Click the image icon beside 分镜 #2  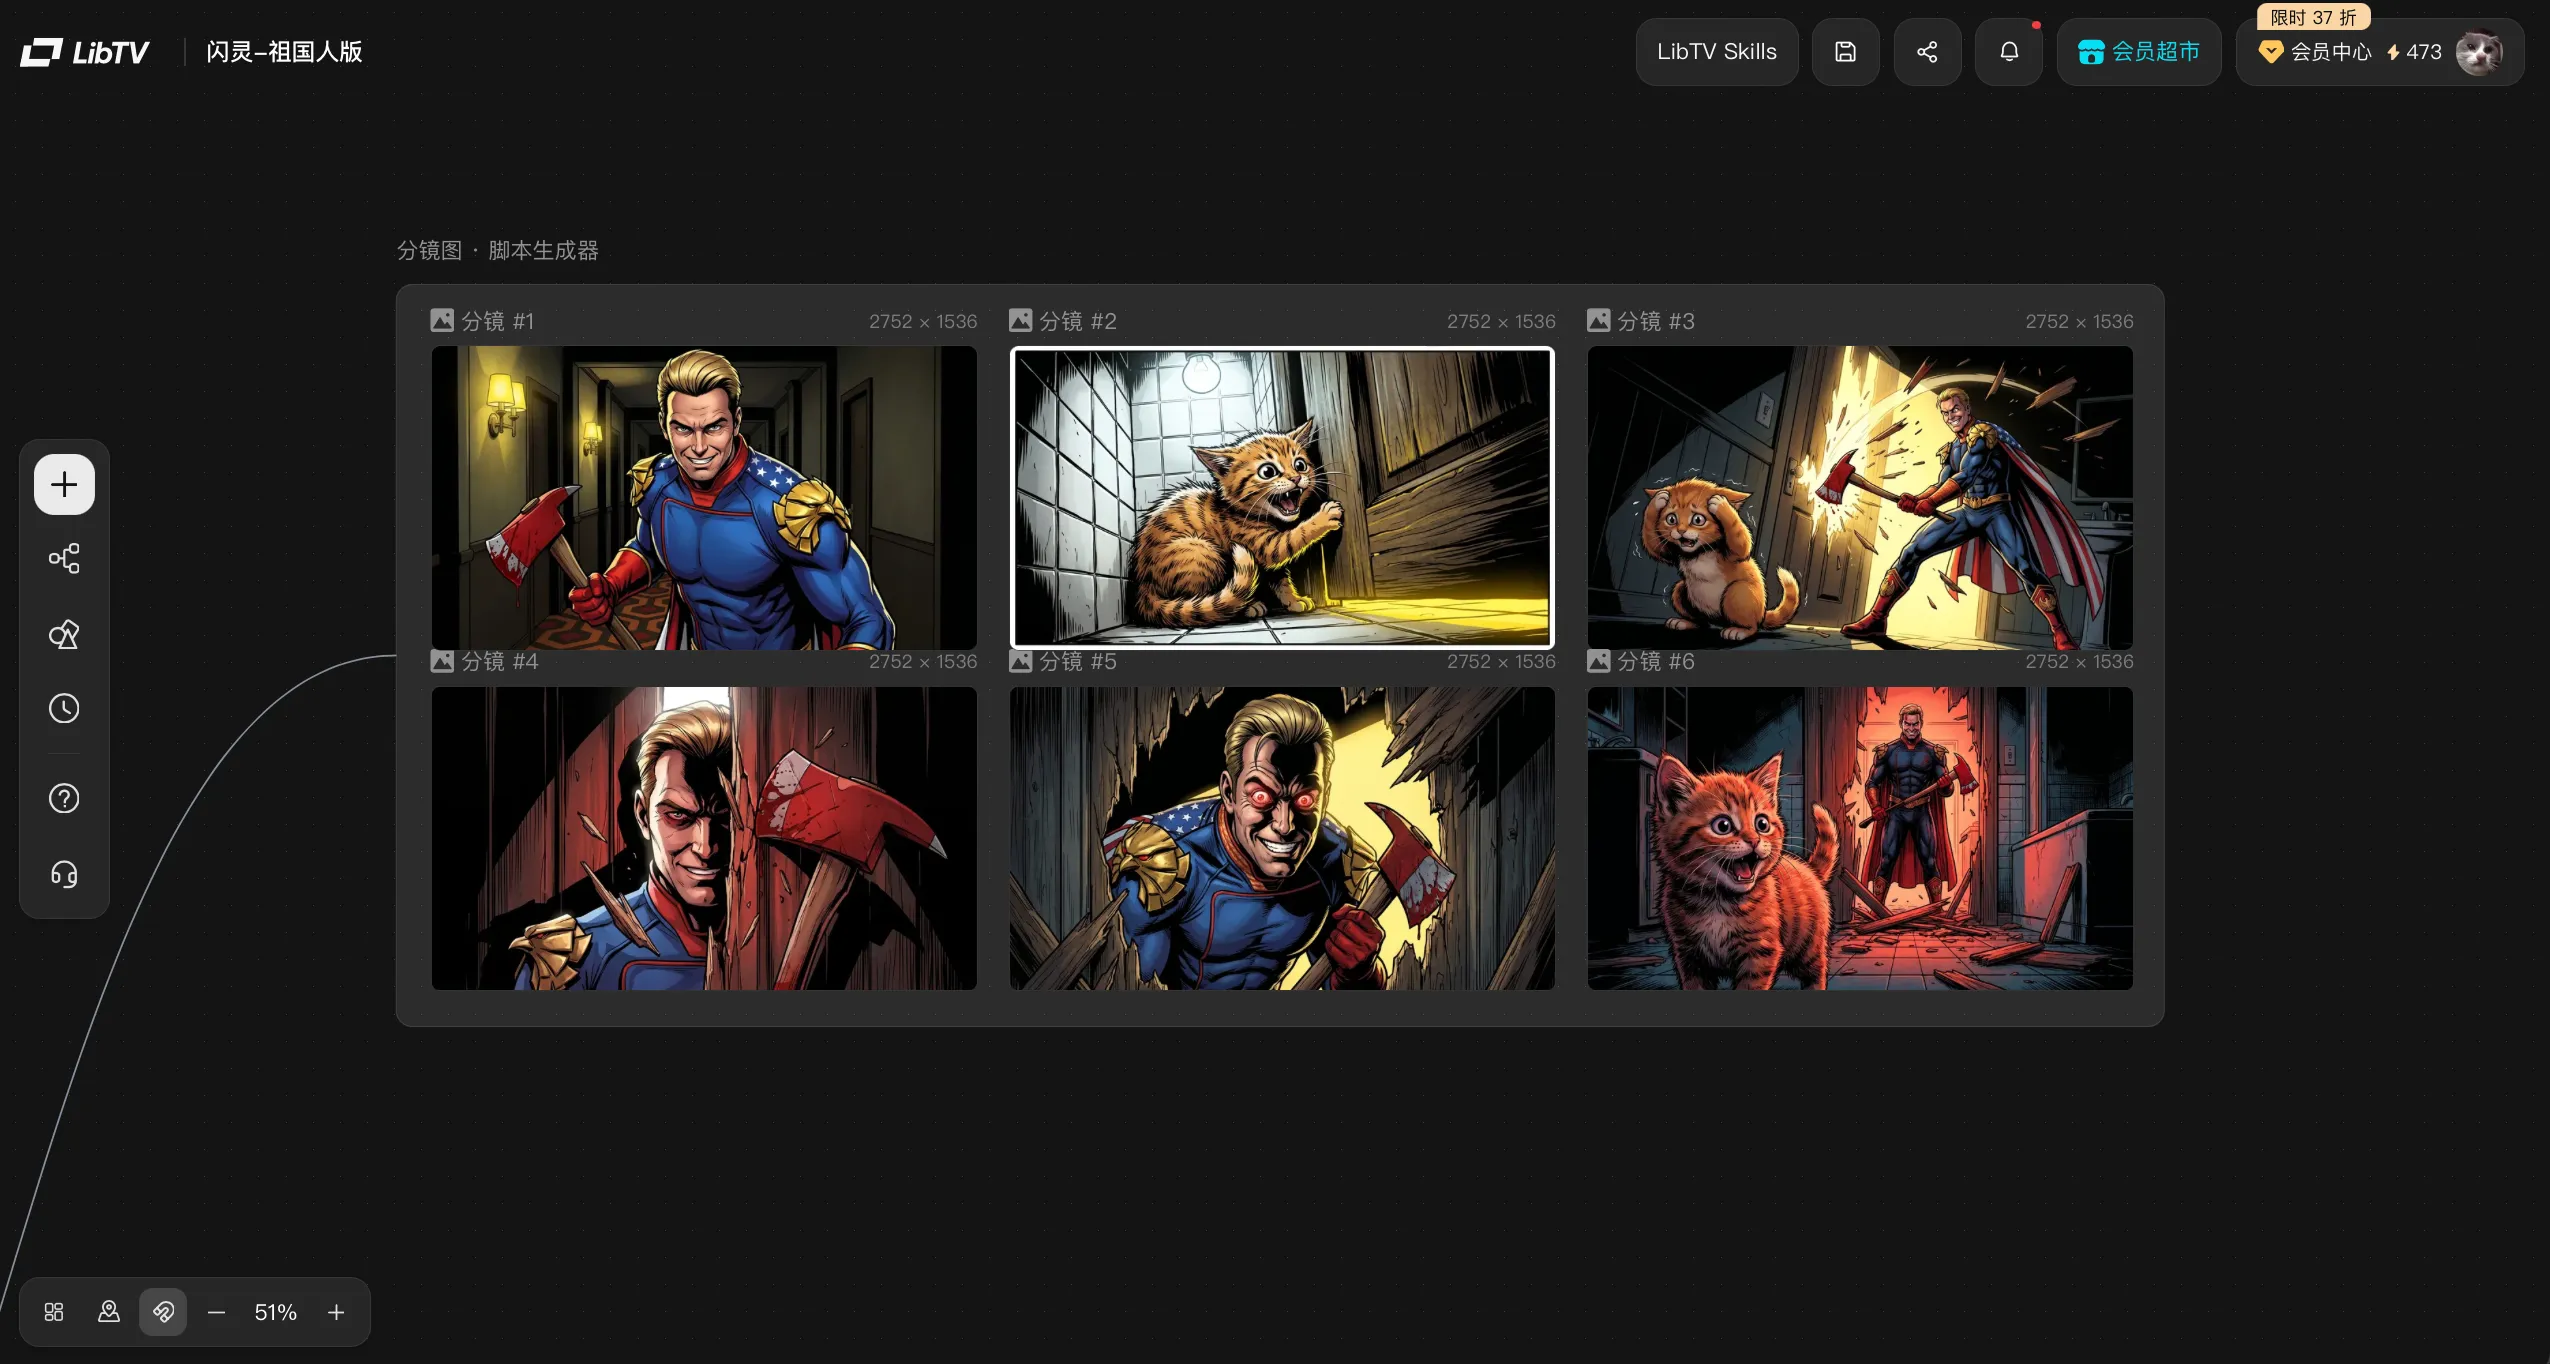(1020, 320)
